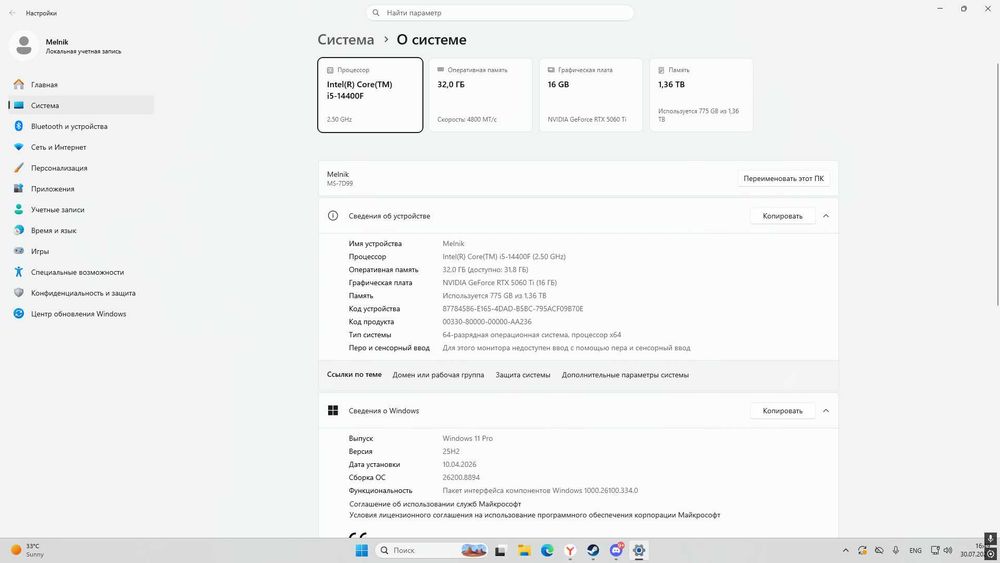Open Соглашение об использовании служб Майкрософт
1000x563 pixels.
[x=435, y=504]
